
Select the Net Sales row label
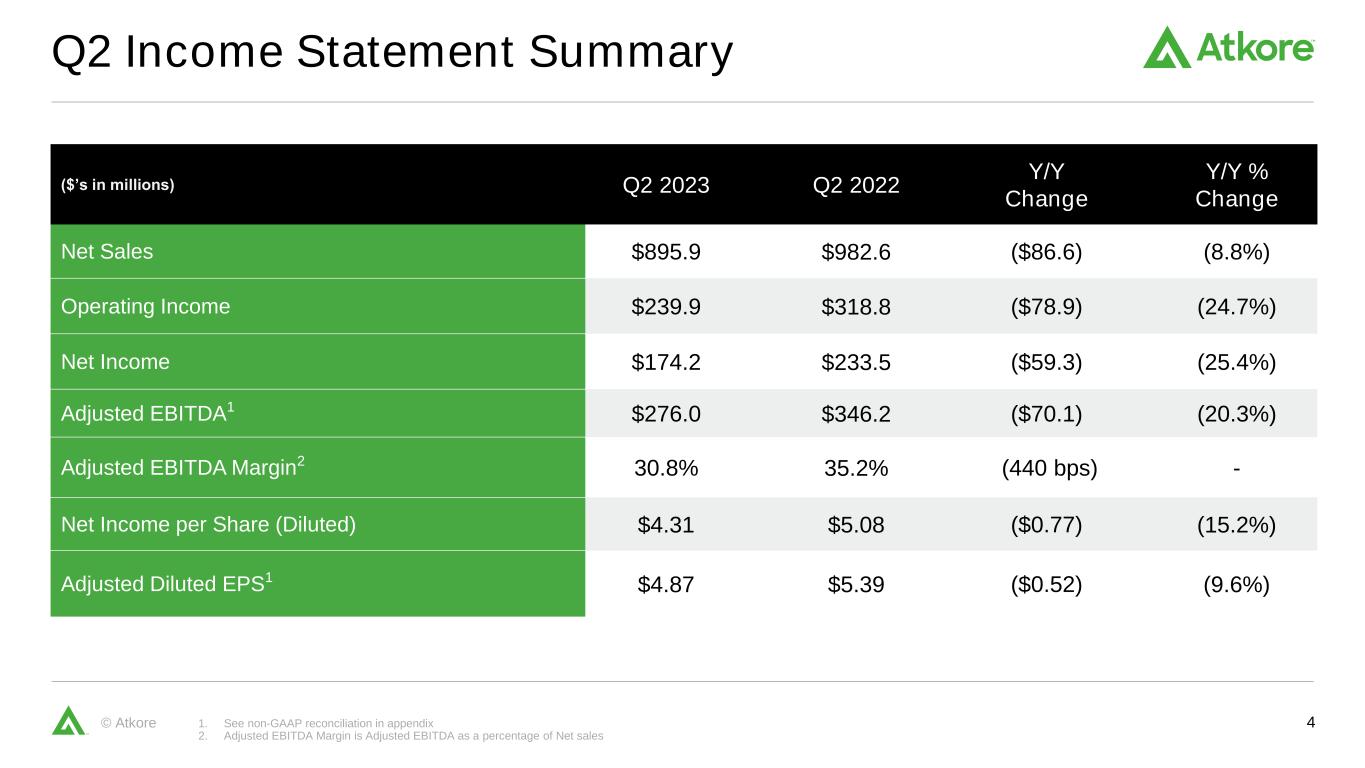[x=107, y=252]
